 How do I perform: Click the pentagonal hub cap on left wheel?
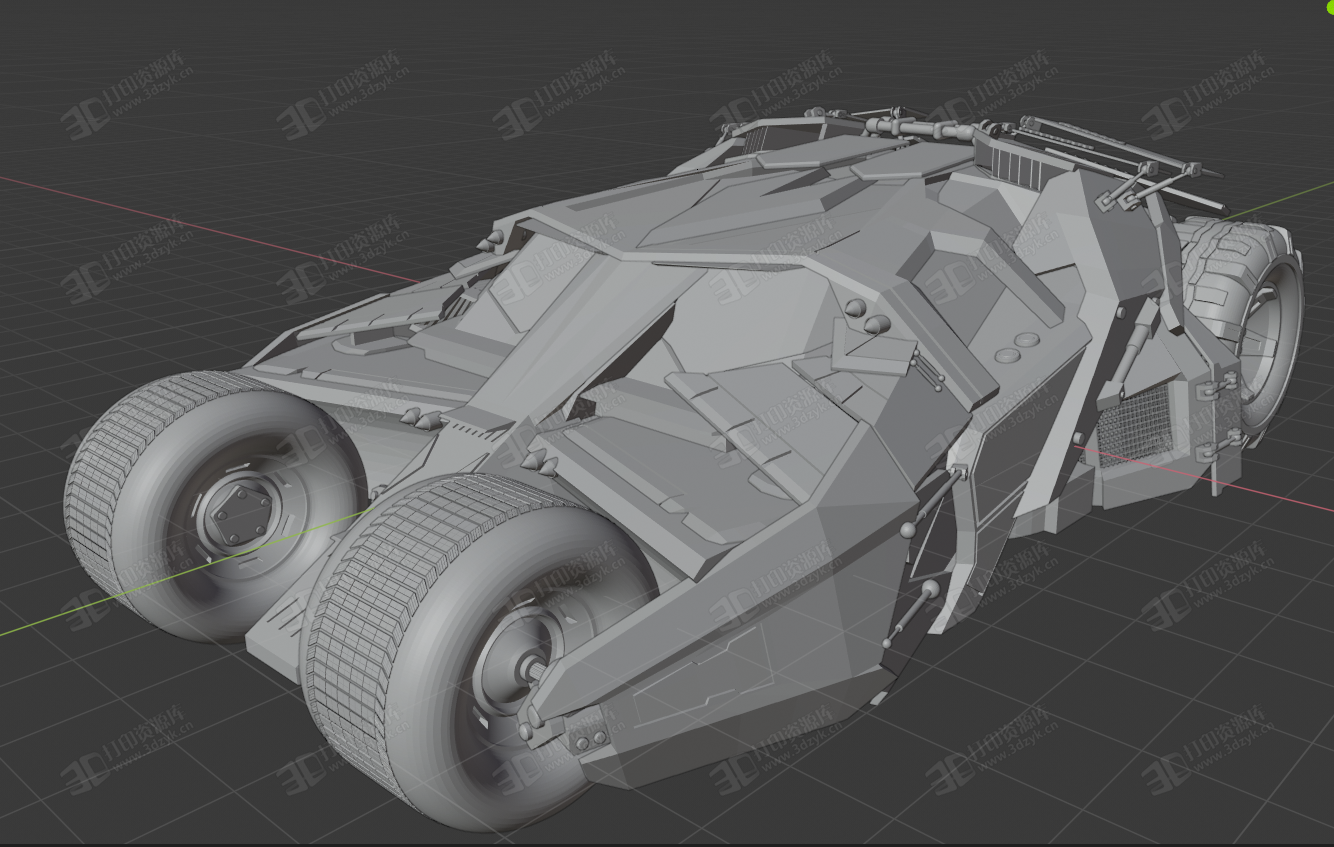239,514
